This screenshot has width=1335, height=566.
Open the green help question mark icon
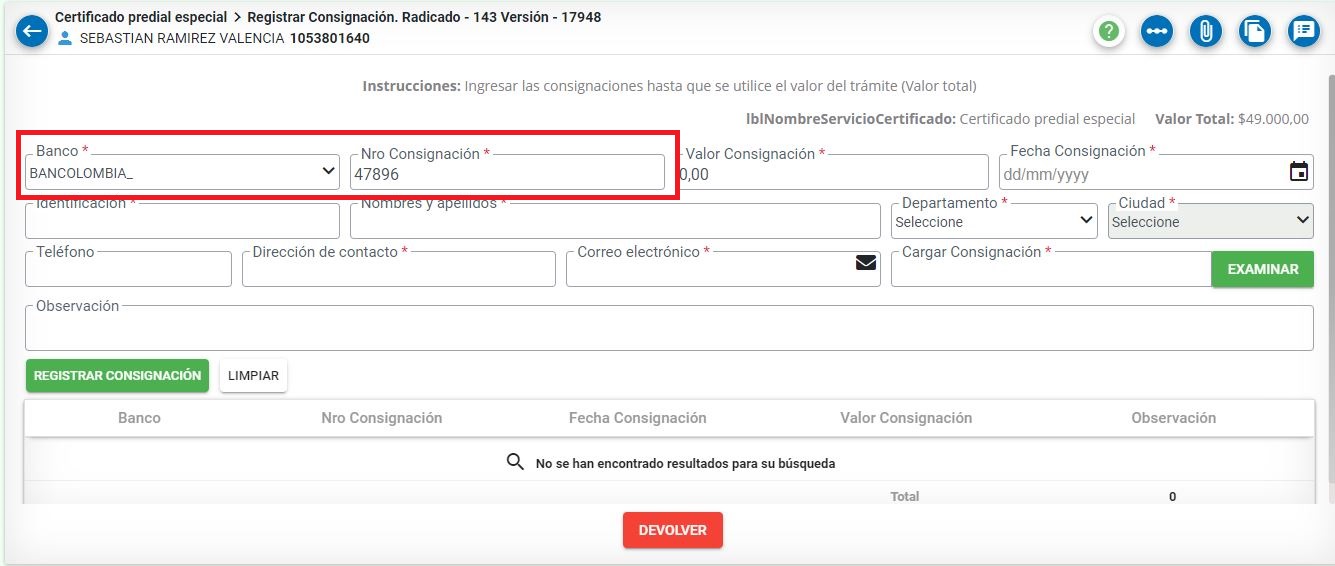(1108, 31)
